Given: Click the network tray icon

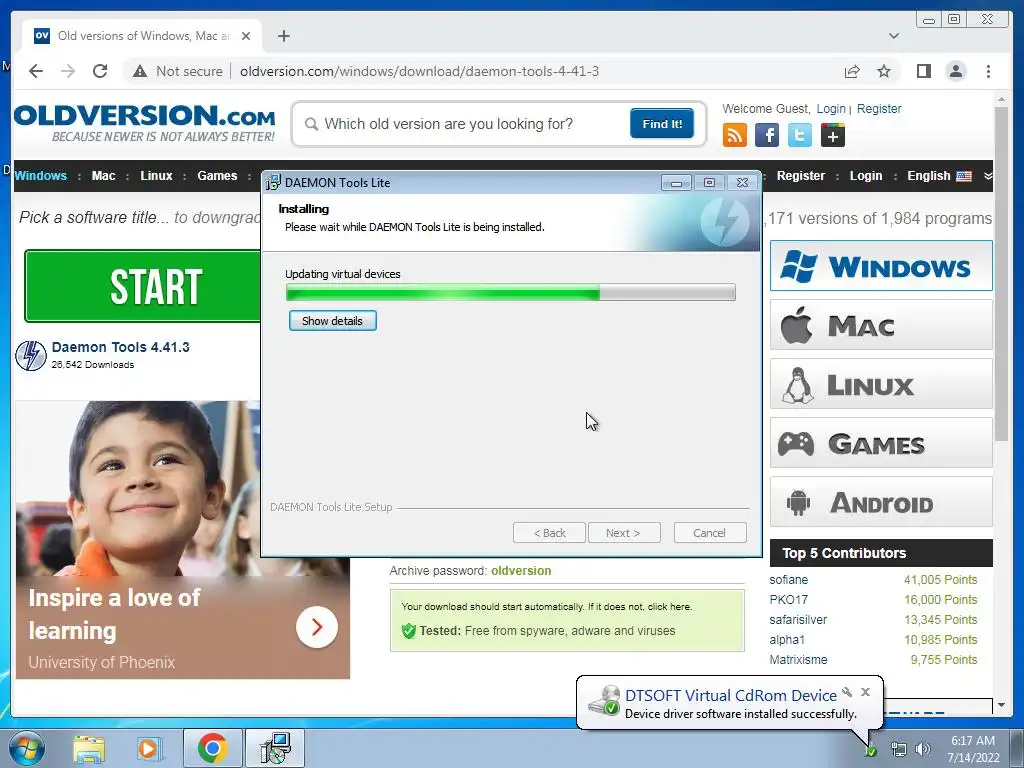Looking at the screenshot, I should [x=899, y=749].
